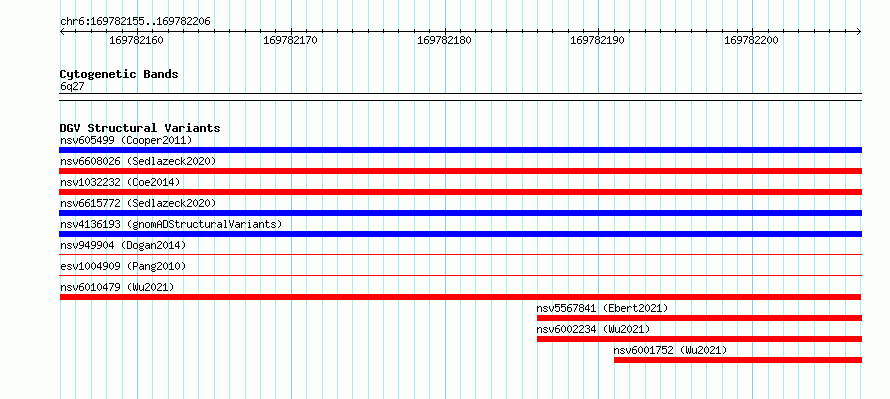Open the nsv6010479 (Wu2021) variant label

pyautogui.click(x=117, y=287)
